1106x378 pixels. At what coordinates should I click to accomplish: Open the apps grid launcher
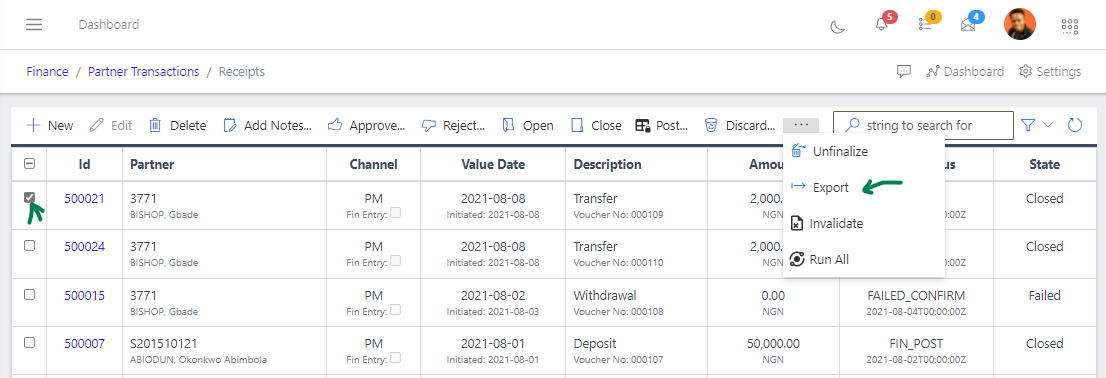(1070, 26)
